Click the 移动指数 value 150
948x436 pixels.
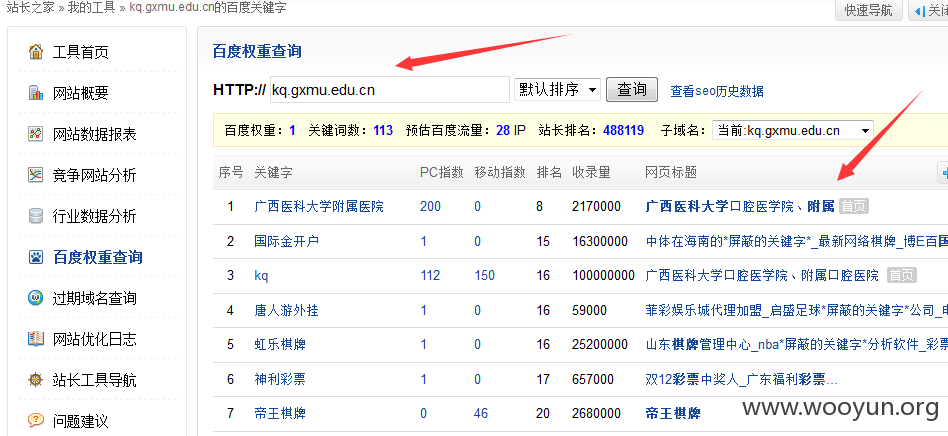click(484, 276)
